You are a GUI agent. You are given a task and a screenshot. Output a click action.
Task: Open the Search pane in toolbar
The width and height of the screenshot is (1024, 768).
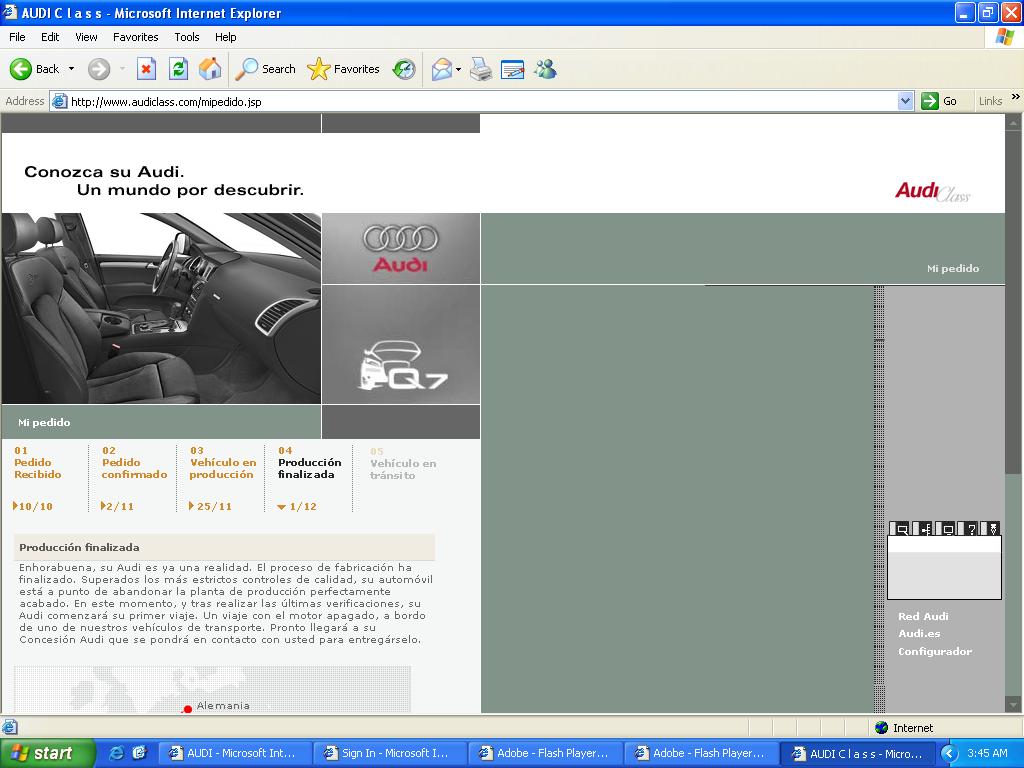coord(265,69)
